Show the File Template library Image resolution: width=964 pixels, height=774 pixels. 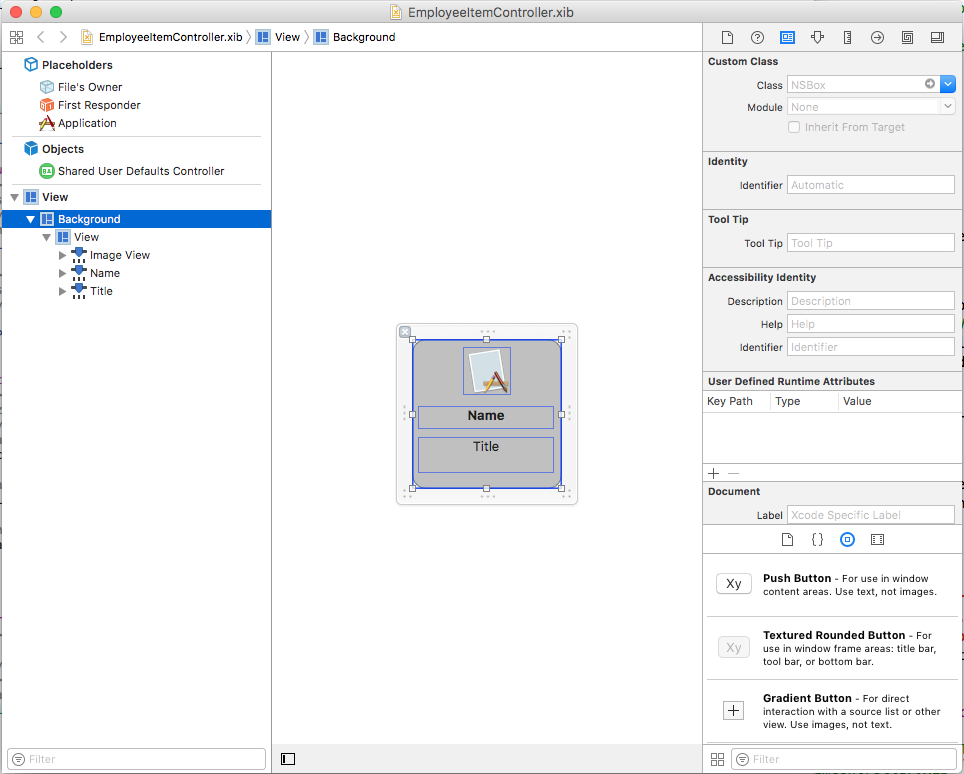coord(787,540)
